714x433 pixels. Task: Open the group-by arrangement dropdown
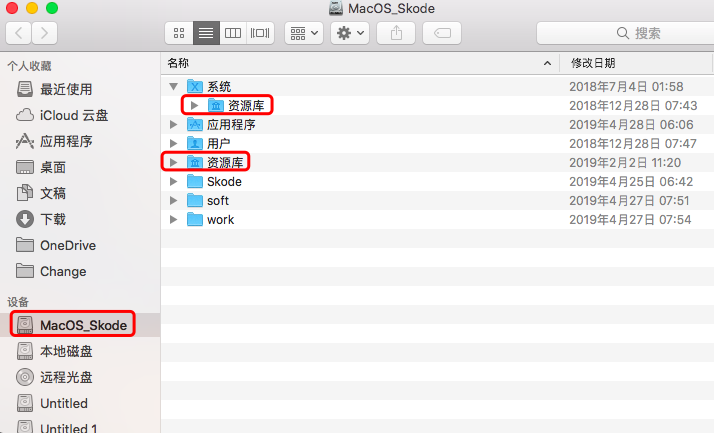pyautogui.click(x=304, y=33)
